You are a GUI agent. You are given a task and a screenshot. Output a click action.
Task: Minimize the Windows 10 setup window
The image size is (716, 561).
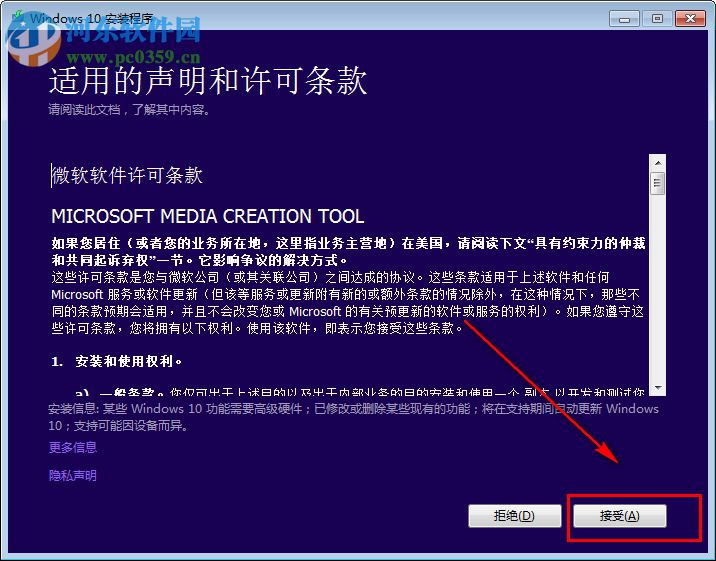pyautogui.click(x=624, y=19)
